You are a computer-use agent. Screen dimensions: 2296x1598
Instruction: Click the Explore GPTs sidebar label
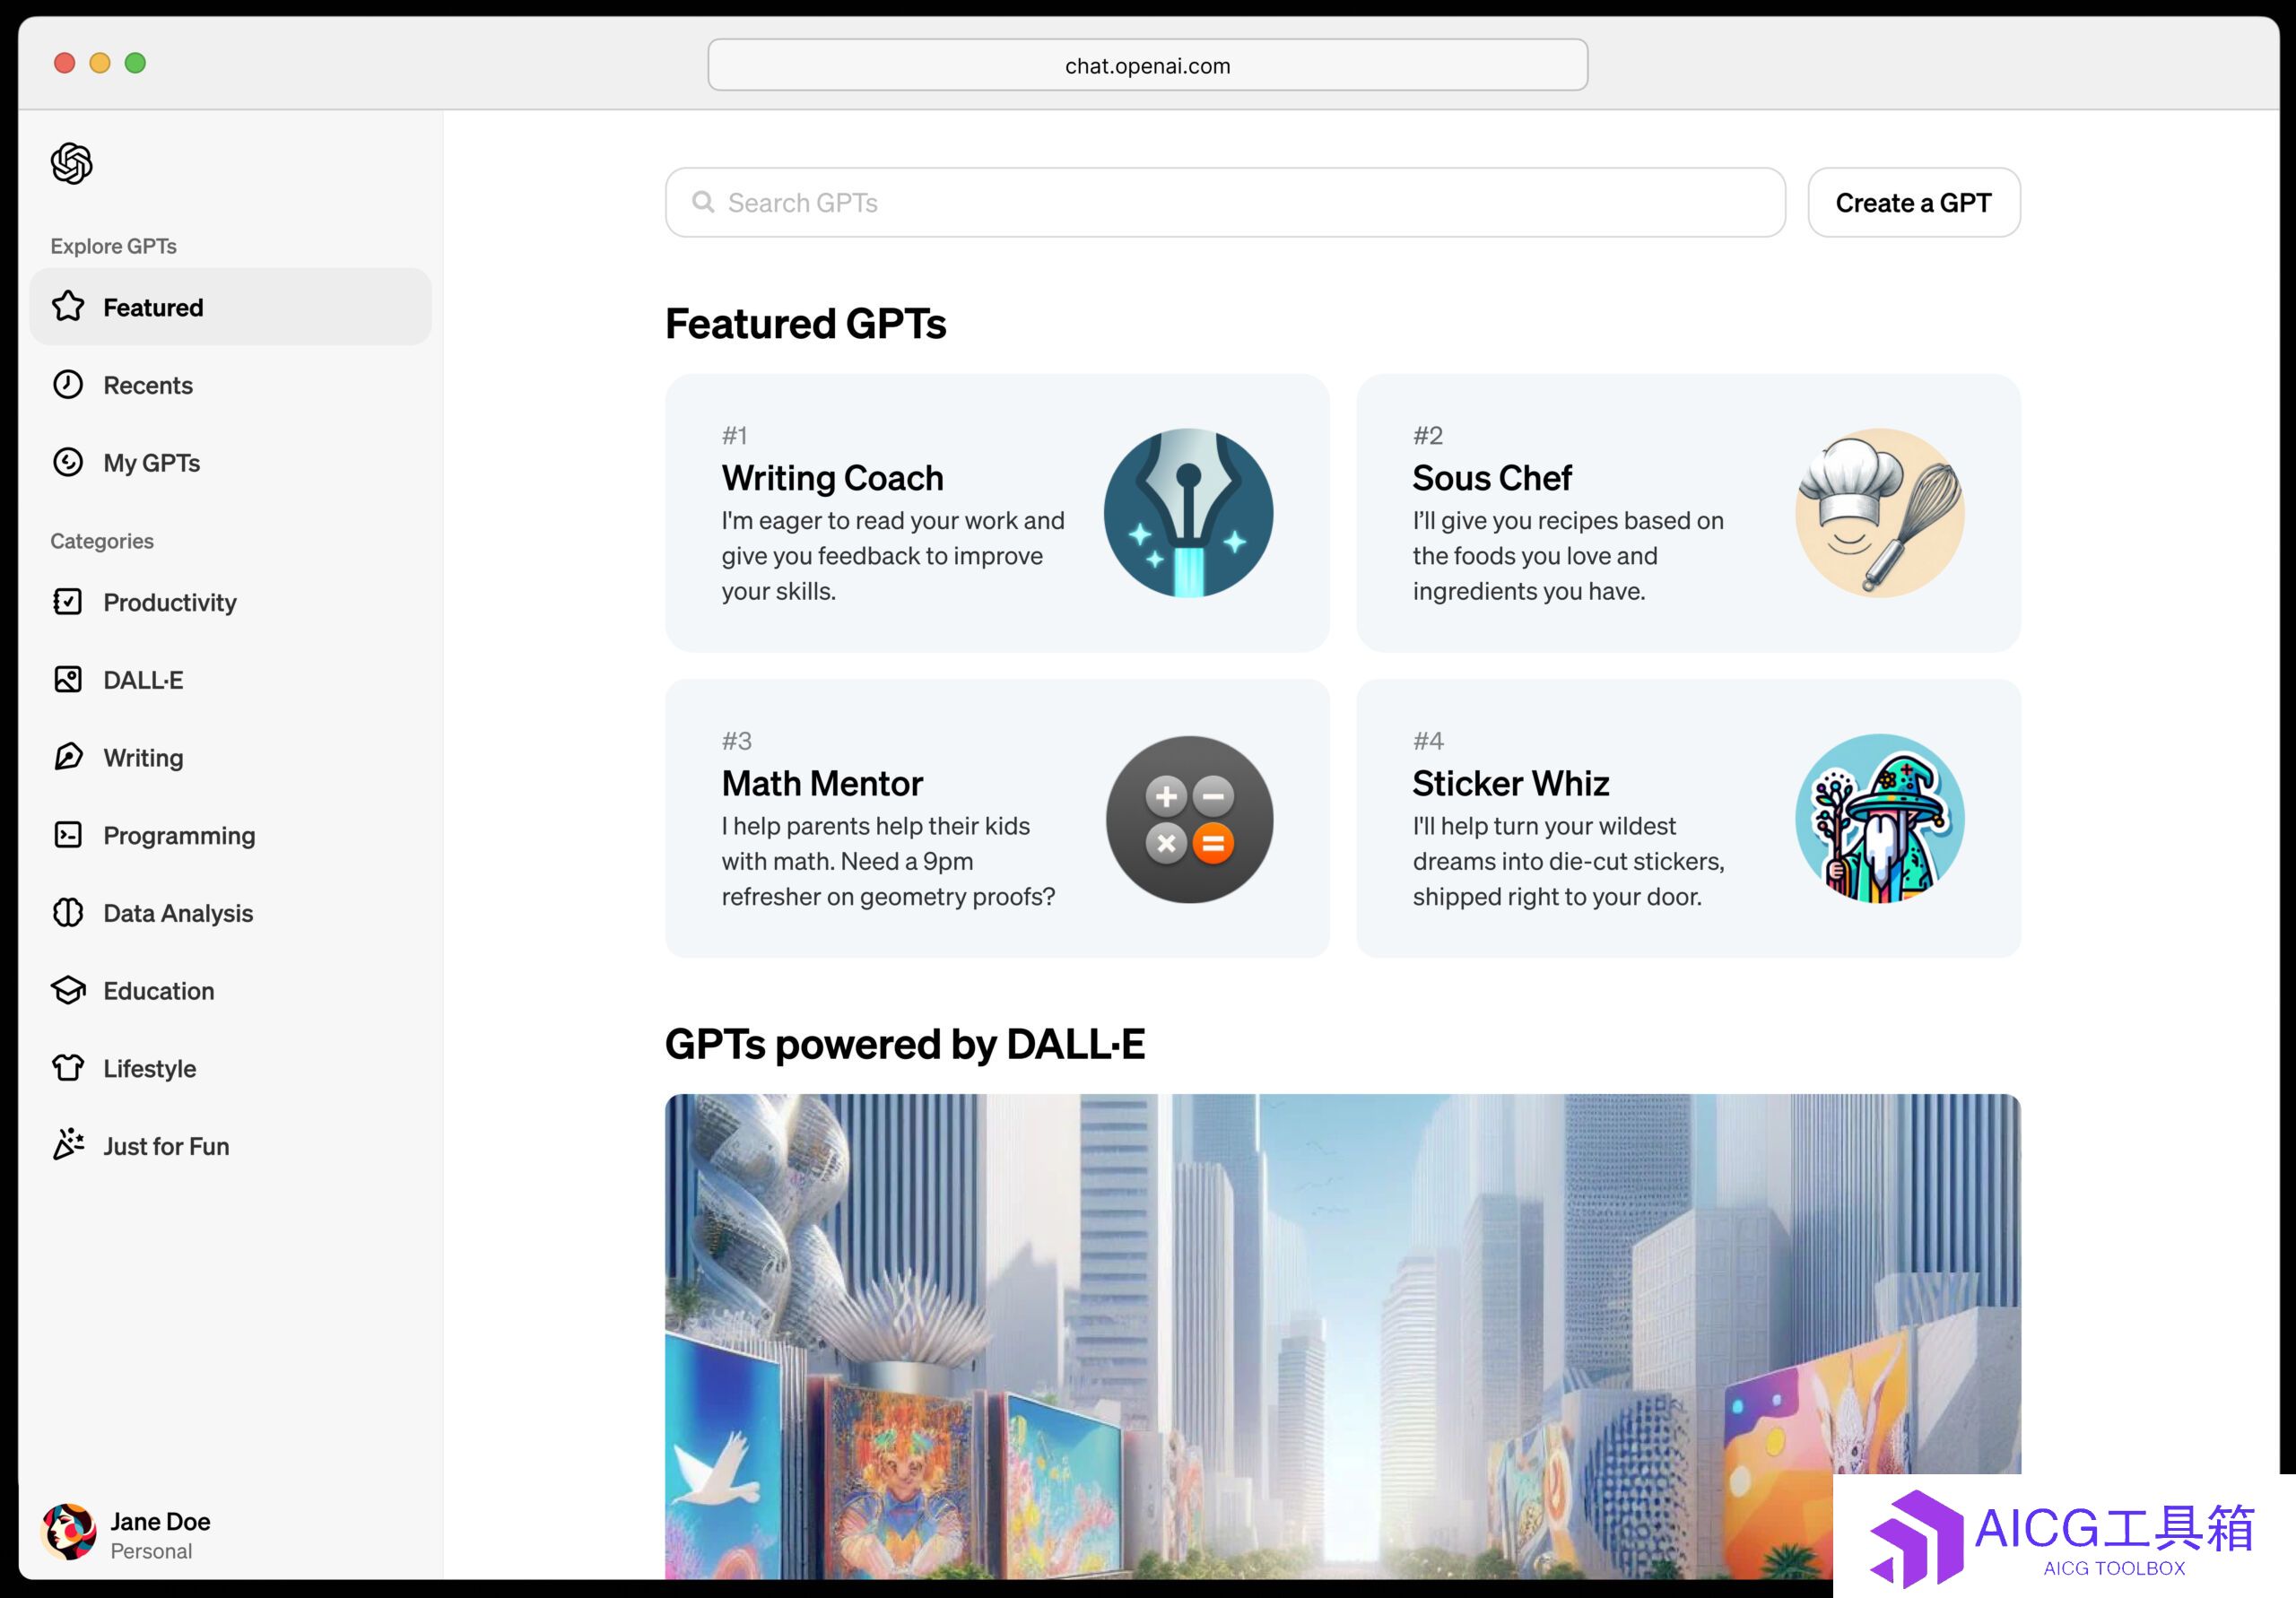coord(113,246)
